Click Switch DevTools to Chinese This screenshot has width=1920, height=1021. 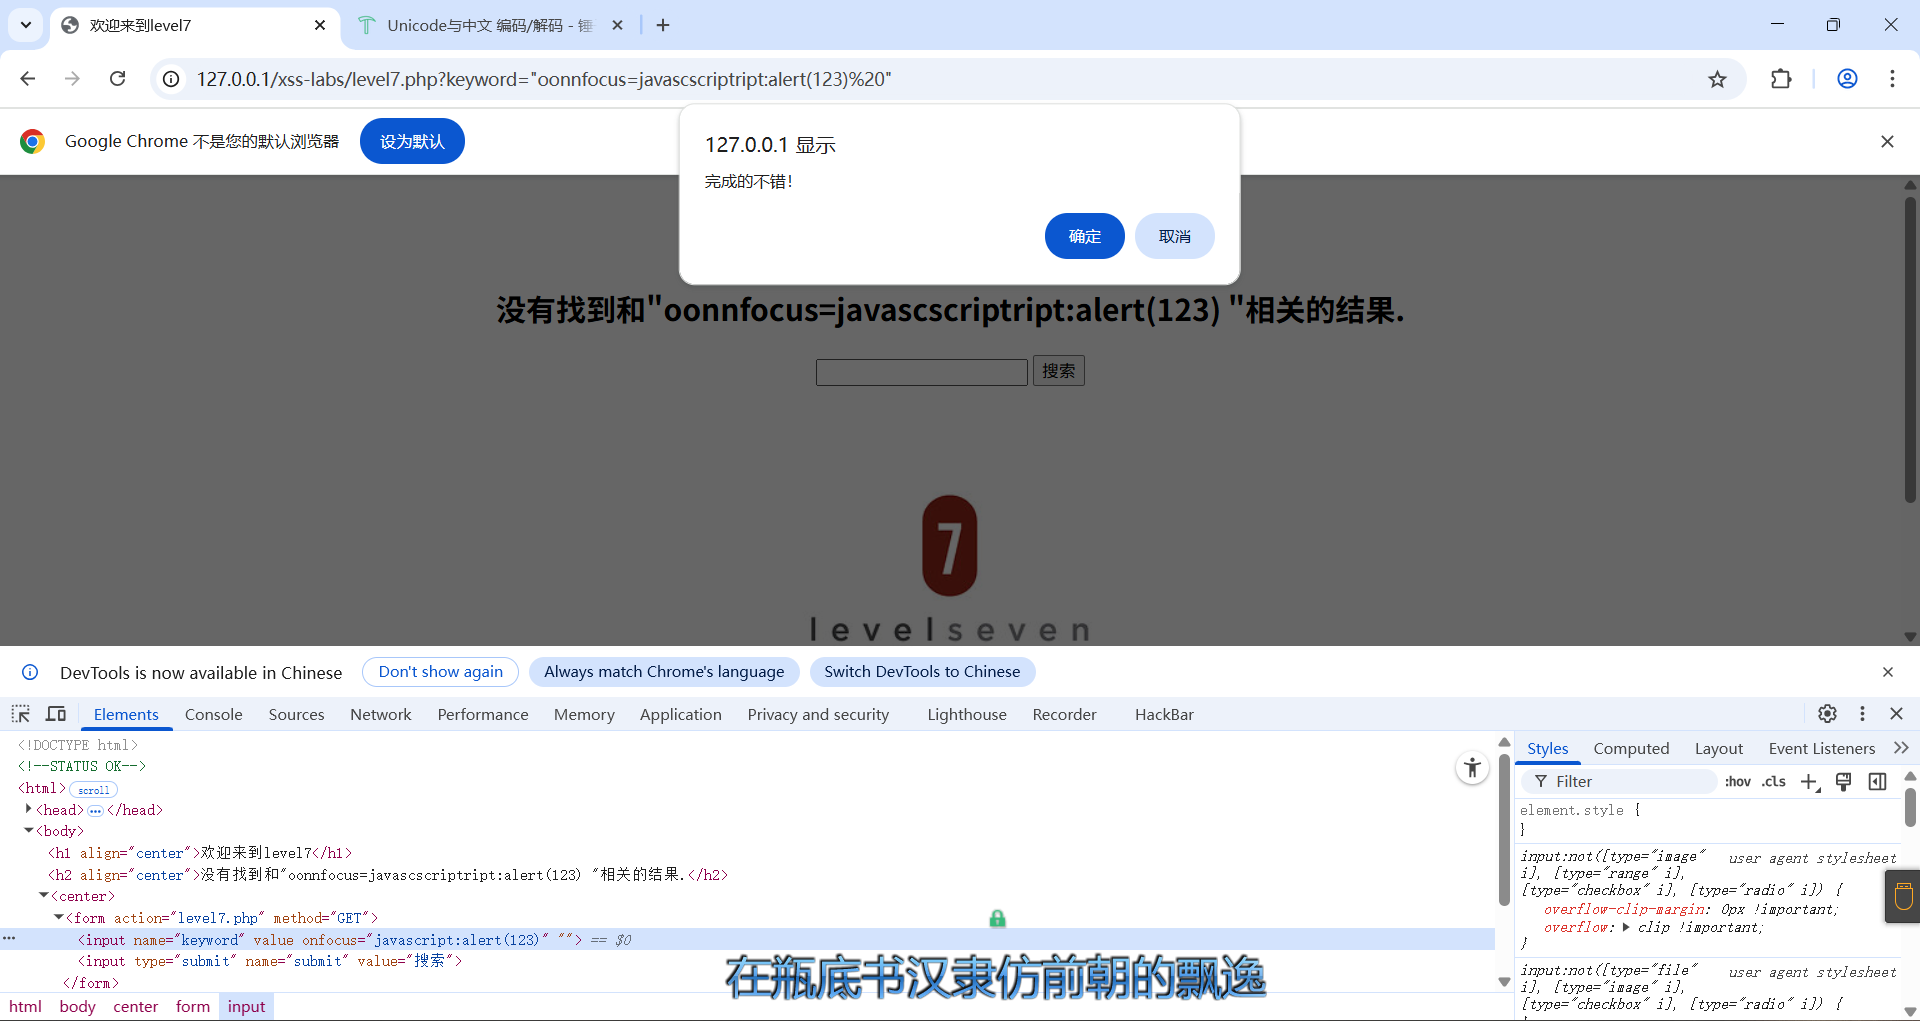tap(922, 672)
